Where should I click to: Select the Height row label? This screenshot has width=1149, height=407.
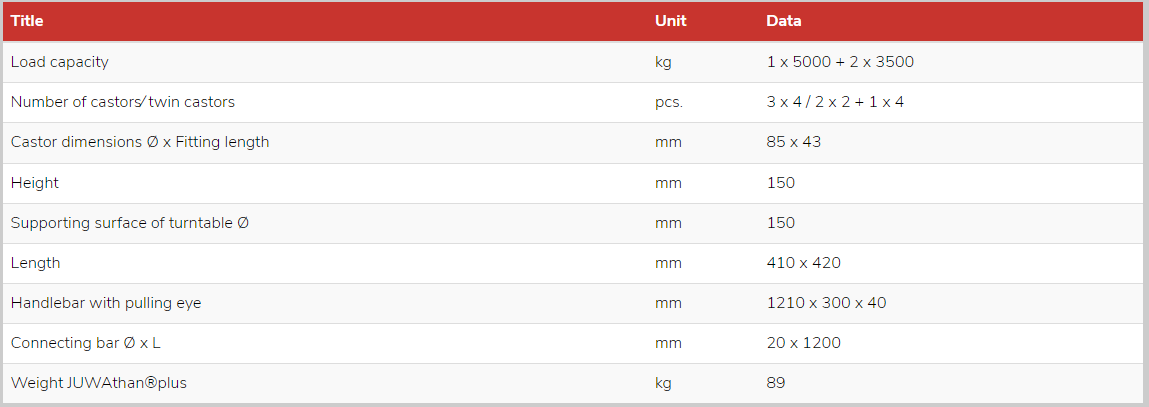[x=34, y=183]
